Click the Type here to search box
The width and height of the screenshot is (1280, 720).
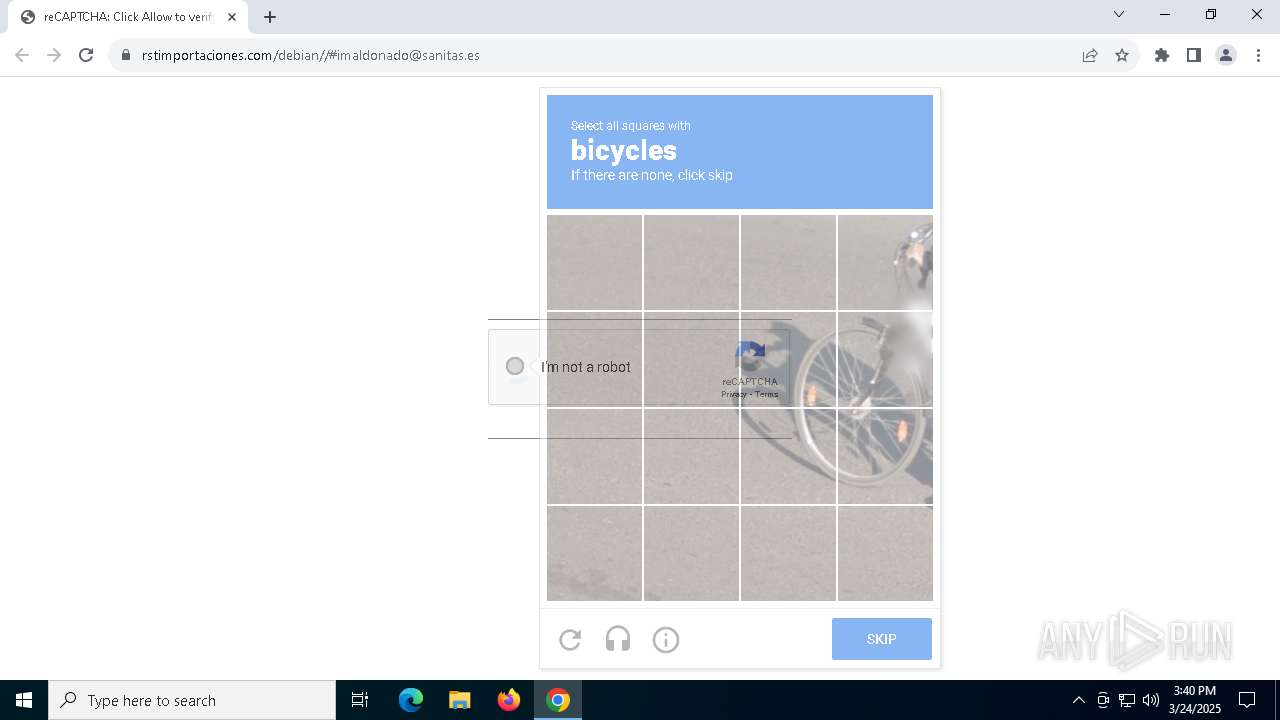(x=192, y=700)
